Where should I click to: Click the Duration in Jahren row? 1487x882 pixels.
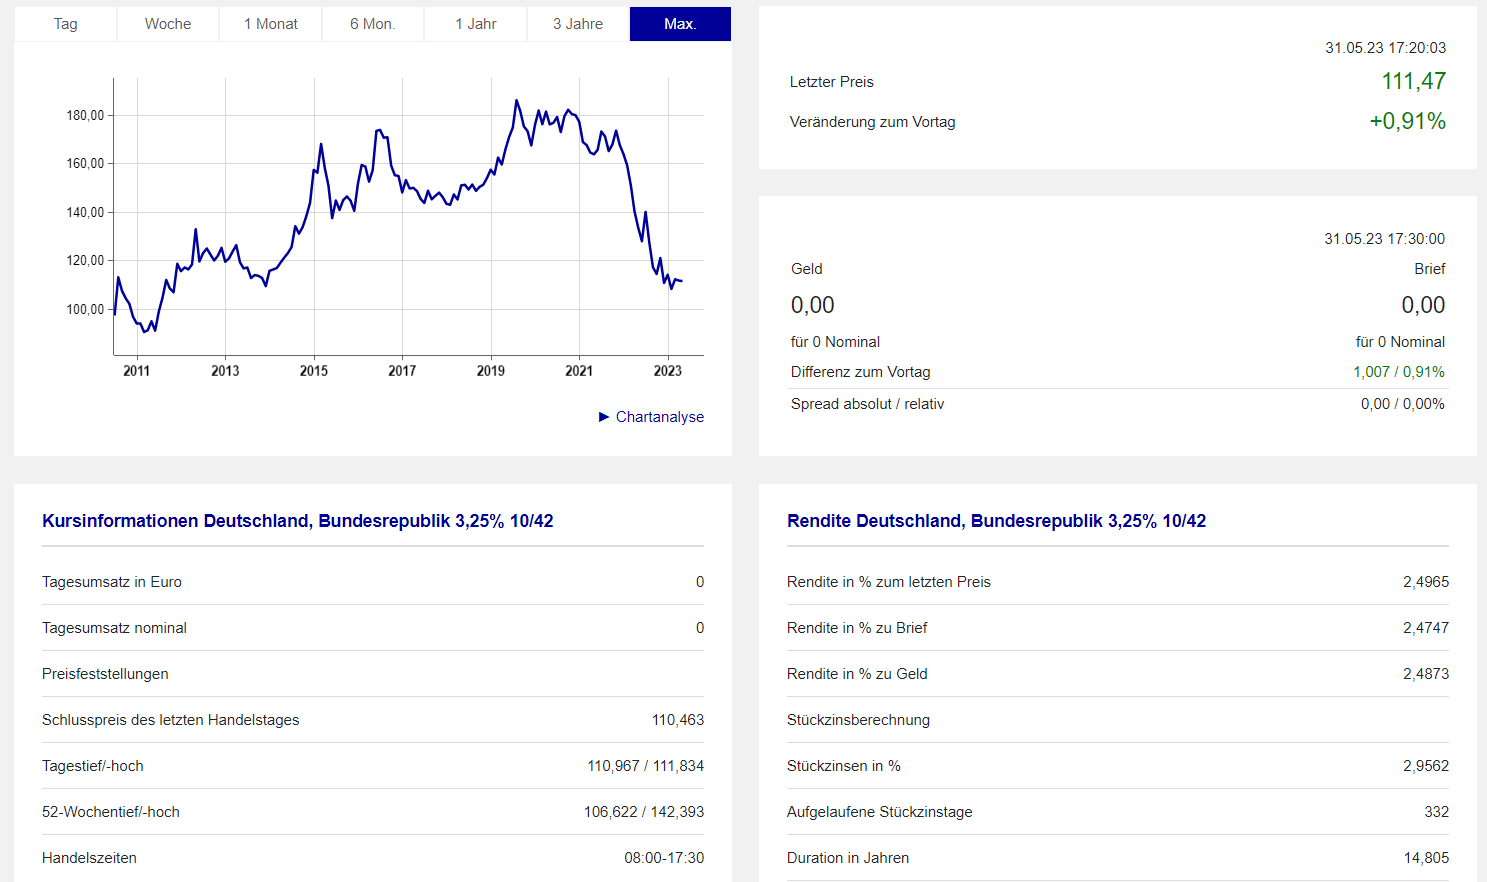1117,858
